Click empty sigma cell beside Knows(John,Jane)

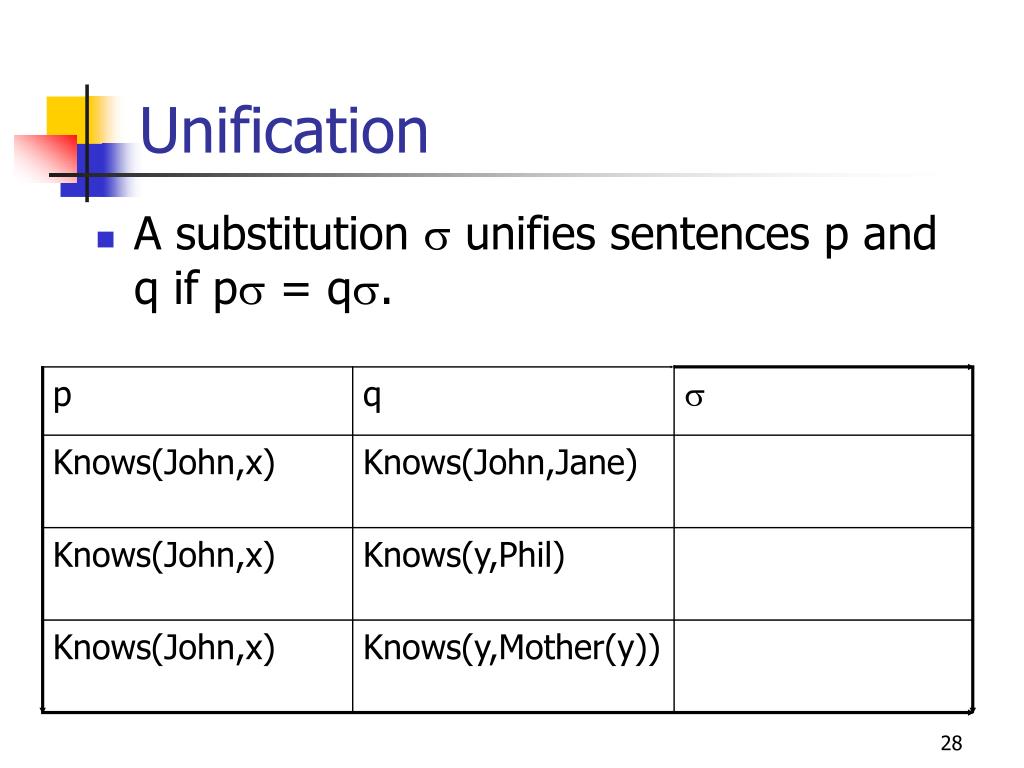823,481
